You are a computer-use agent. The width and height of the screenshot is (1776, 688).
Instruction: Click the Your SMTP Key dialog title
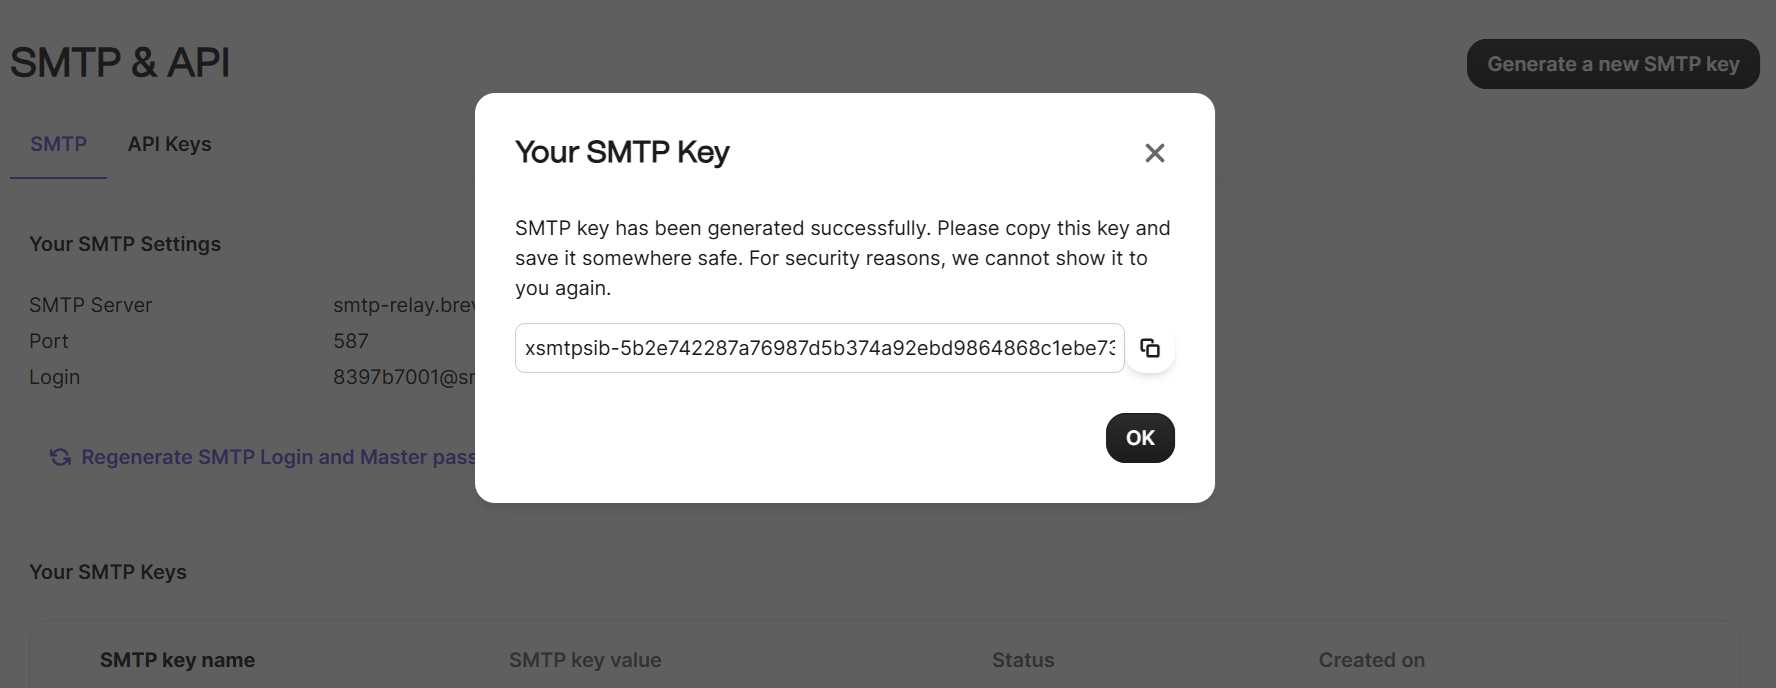[x=622, y=152]
